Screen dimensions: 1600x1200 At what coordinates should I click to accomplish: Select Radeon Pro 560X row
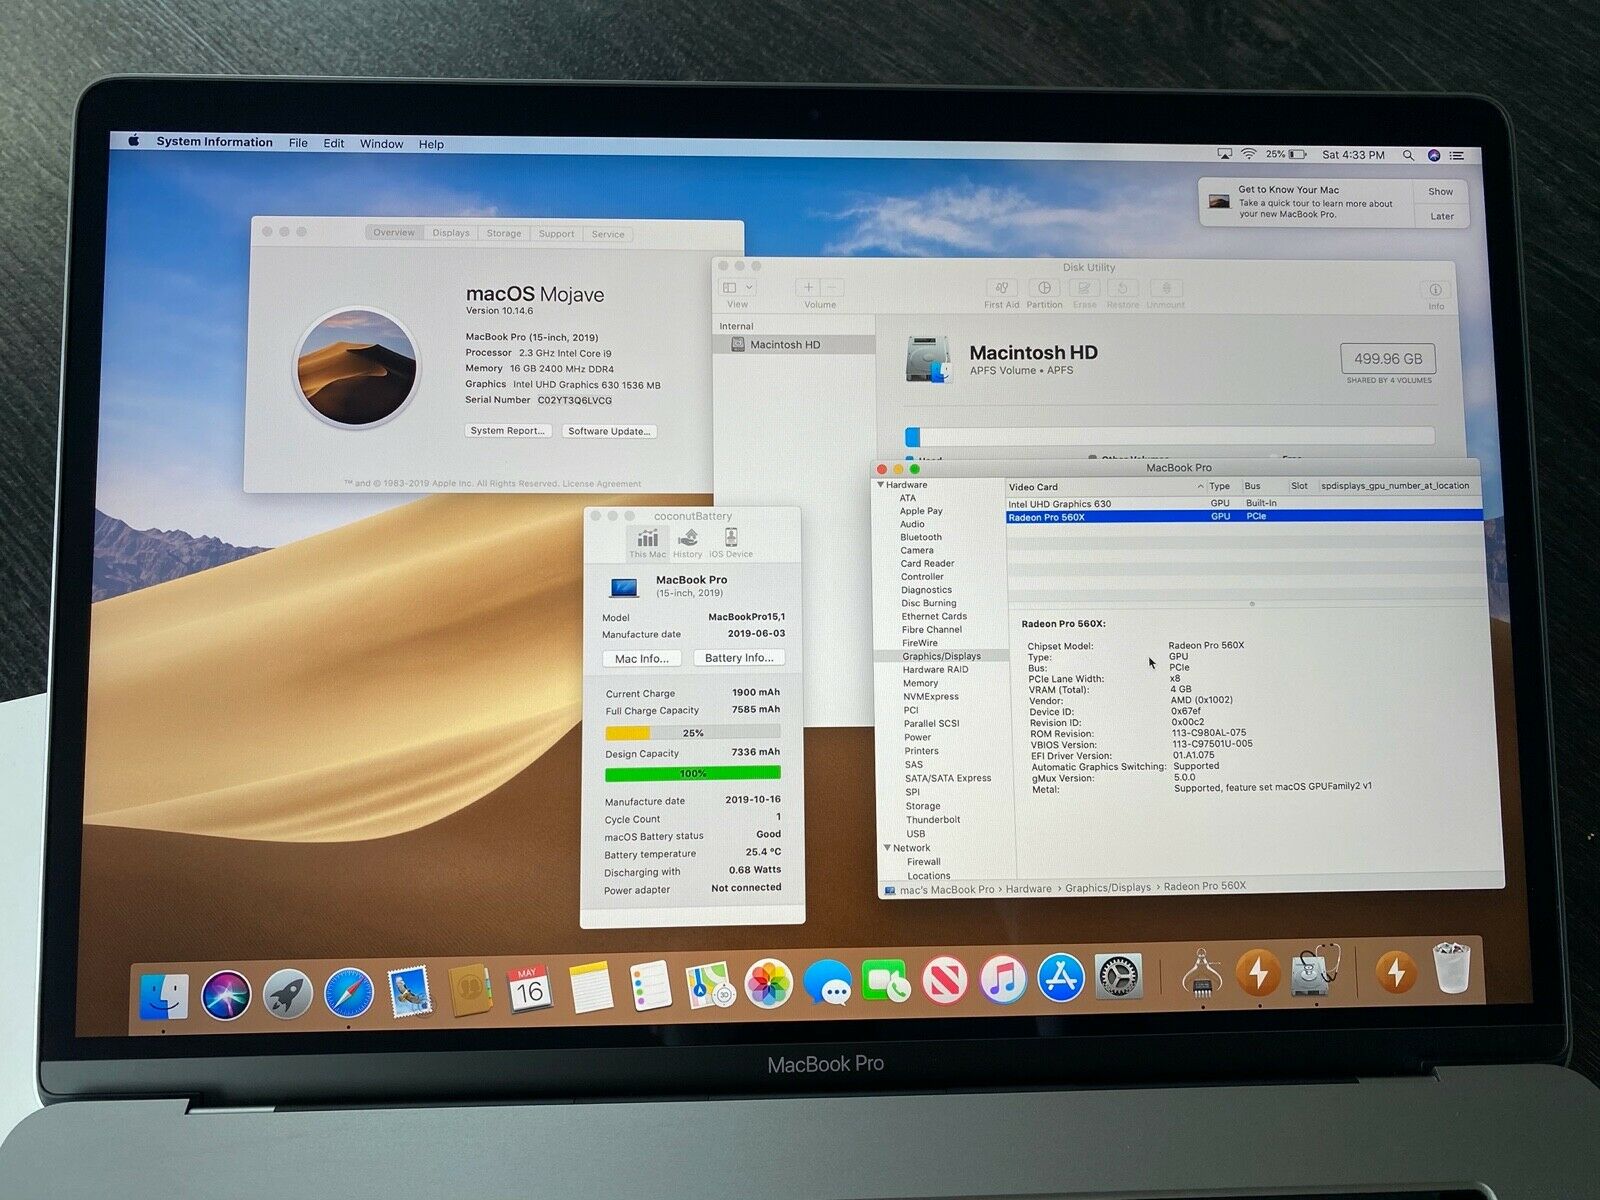tap(1244, 516)
